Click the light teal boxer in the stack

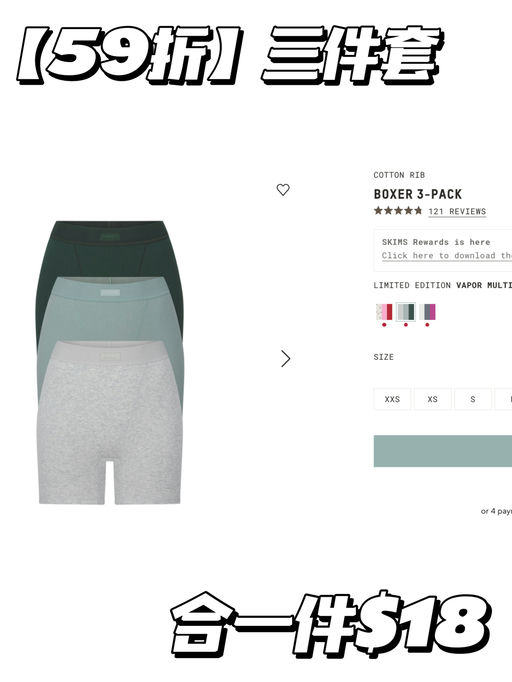click(109, 309)
